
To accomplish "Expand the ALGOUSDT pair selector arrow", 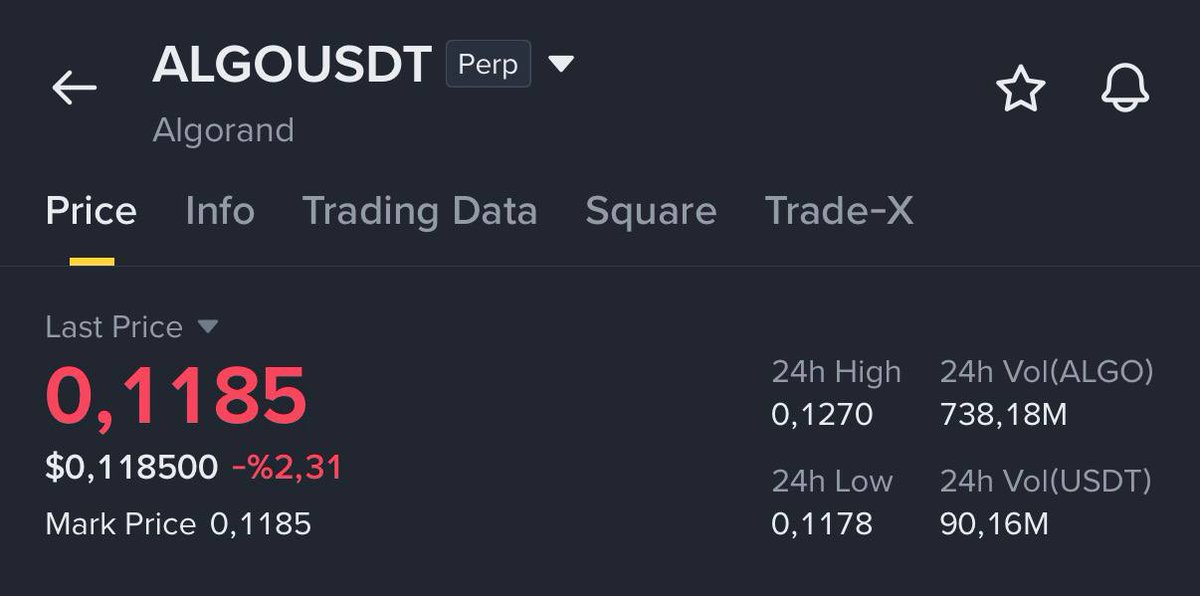I will click(561, 64).
